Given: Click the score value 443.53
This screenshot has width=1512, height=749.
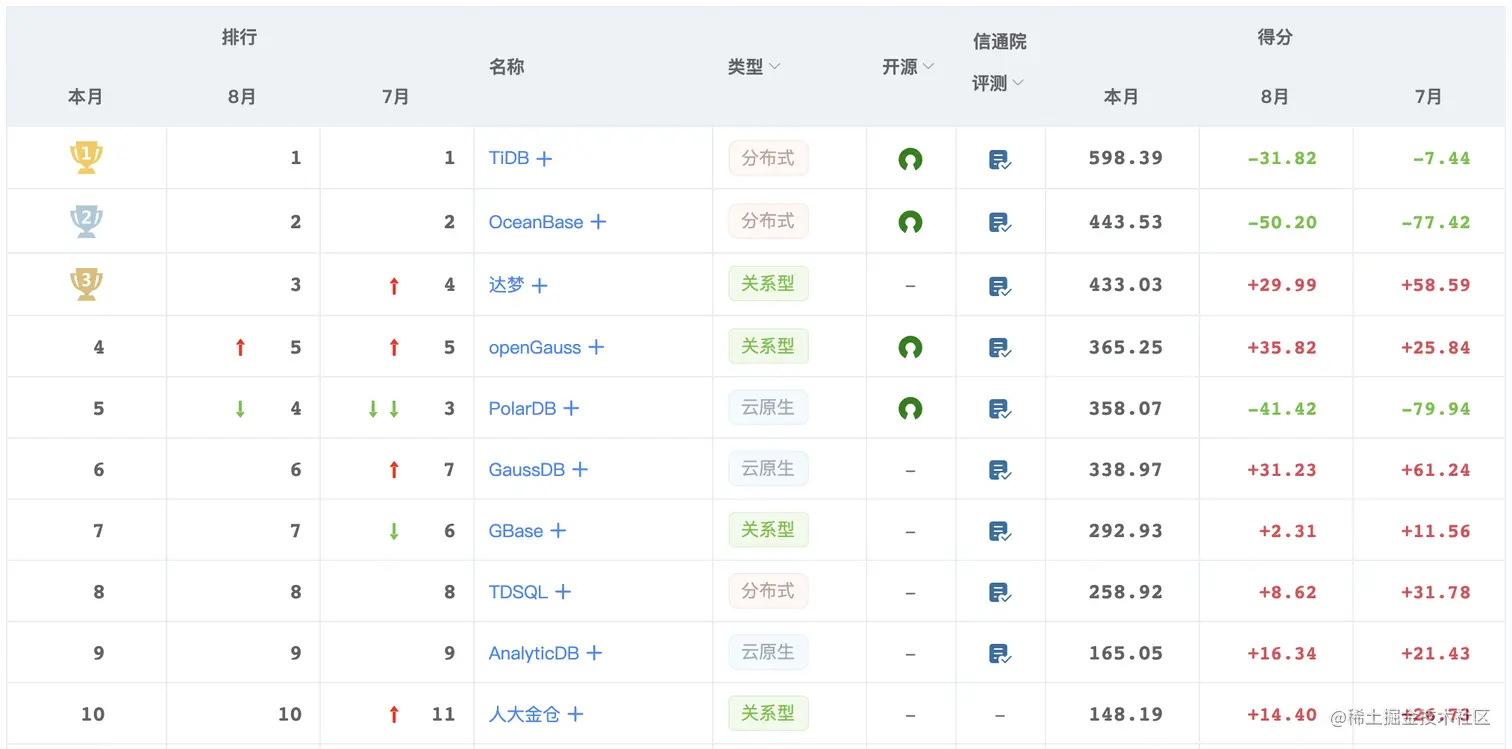Looking at the screenshot, I should [x=1126, y=222].
